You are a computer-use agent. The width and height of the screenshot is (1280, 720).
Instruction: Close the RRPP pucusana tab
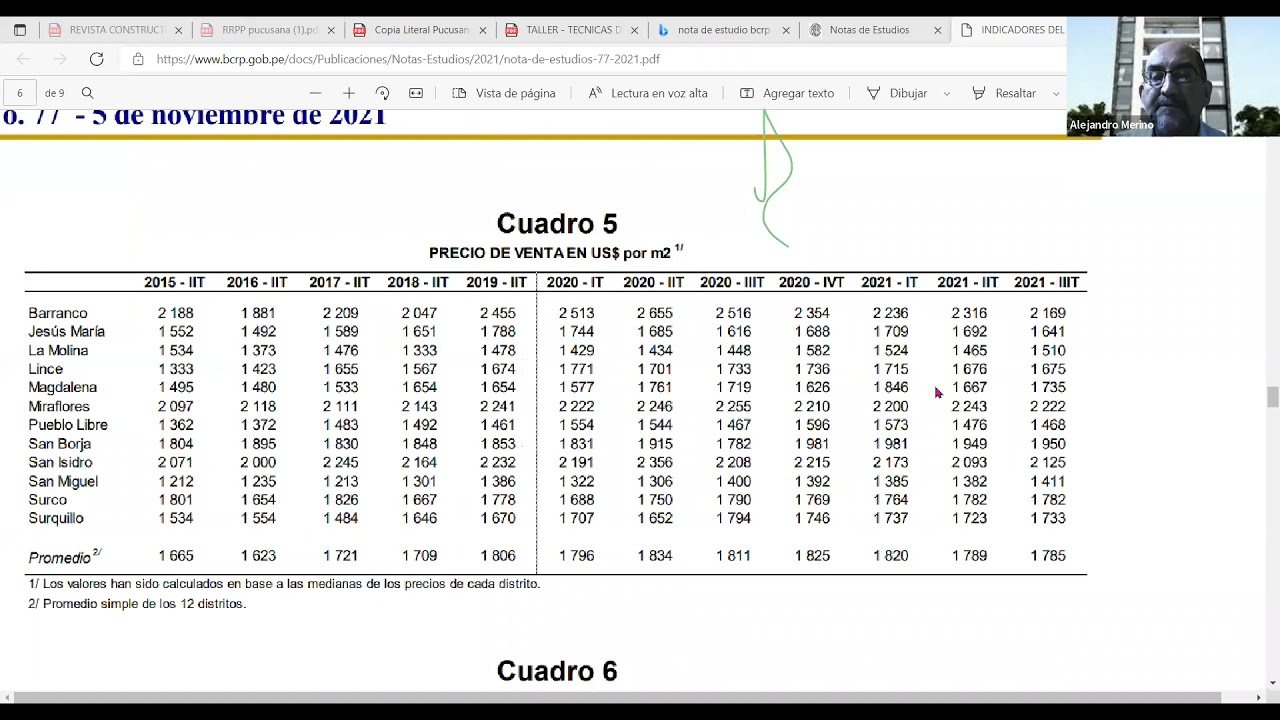331,30
